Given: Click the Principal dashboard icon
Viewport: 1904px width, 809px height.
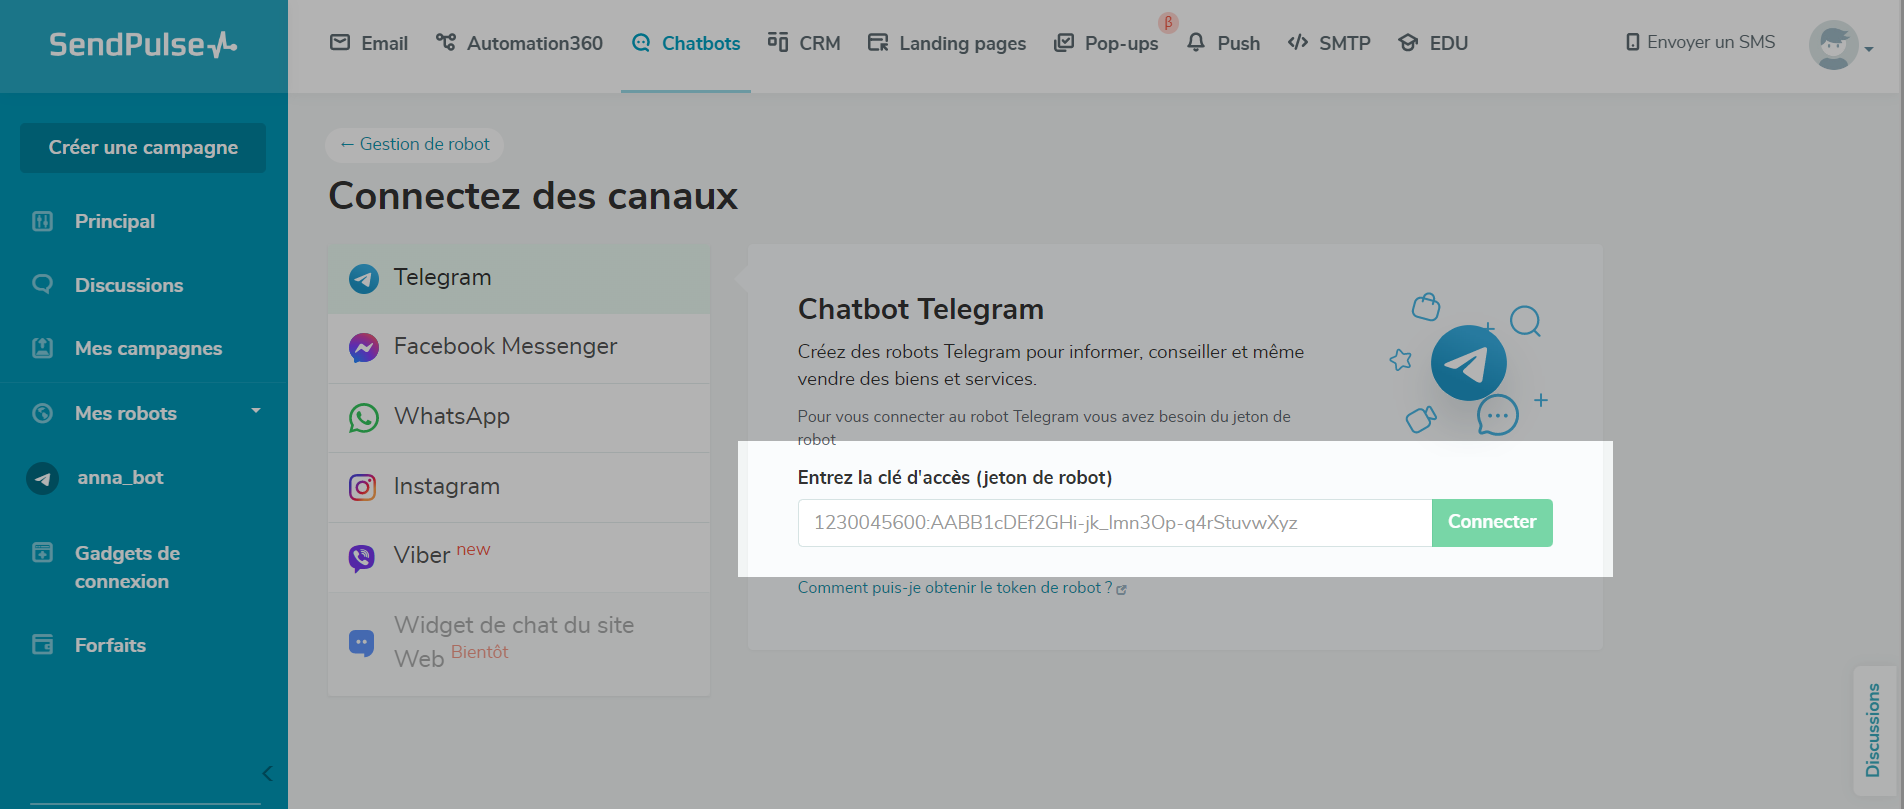Looking at the screenshot, I should click(x=42, y=221).
